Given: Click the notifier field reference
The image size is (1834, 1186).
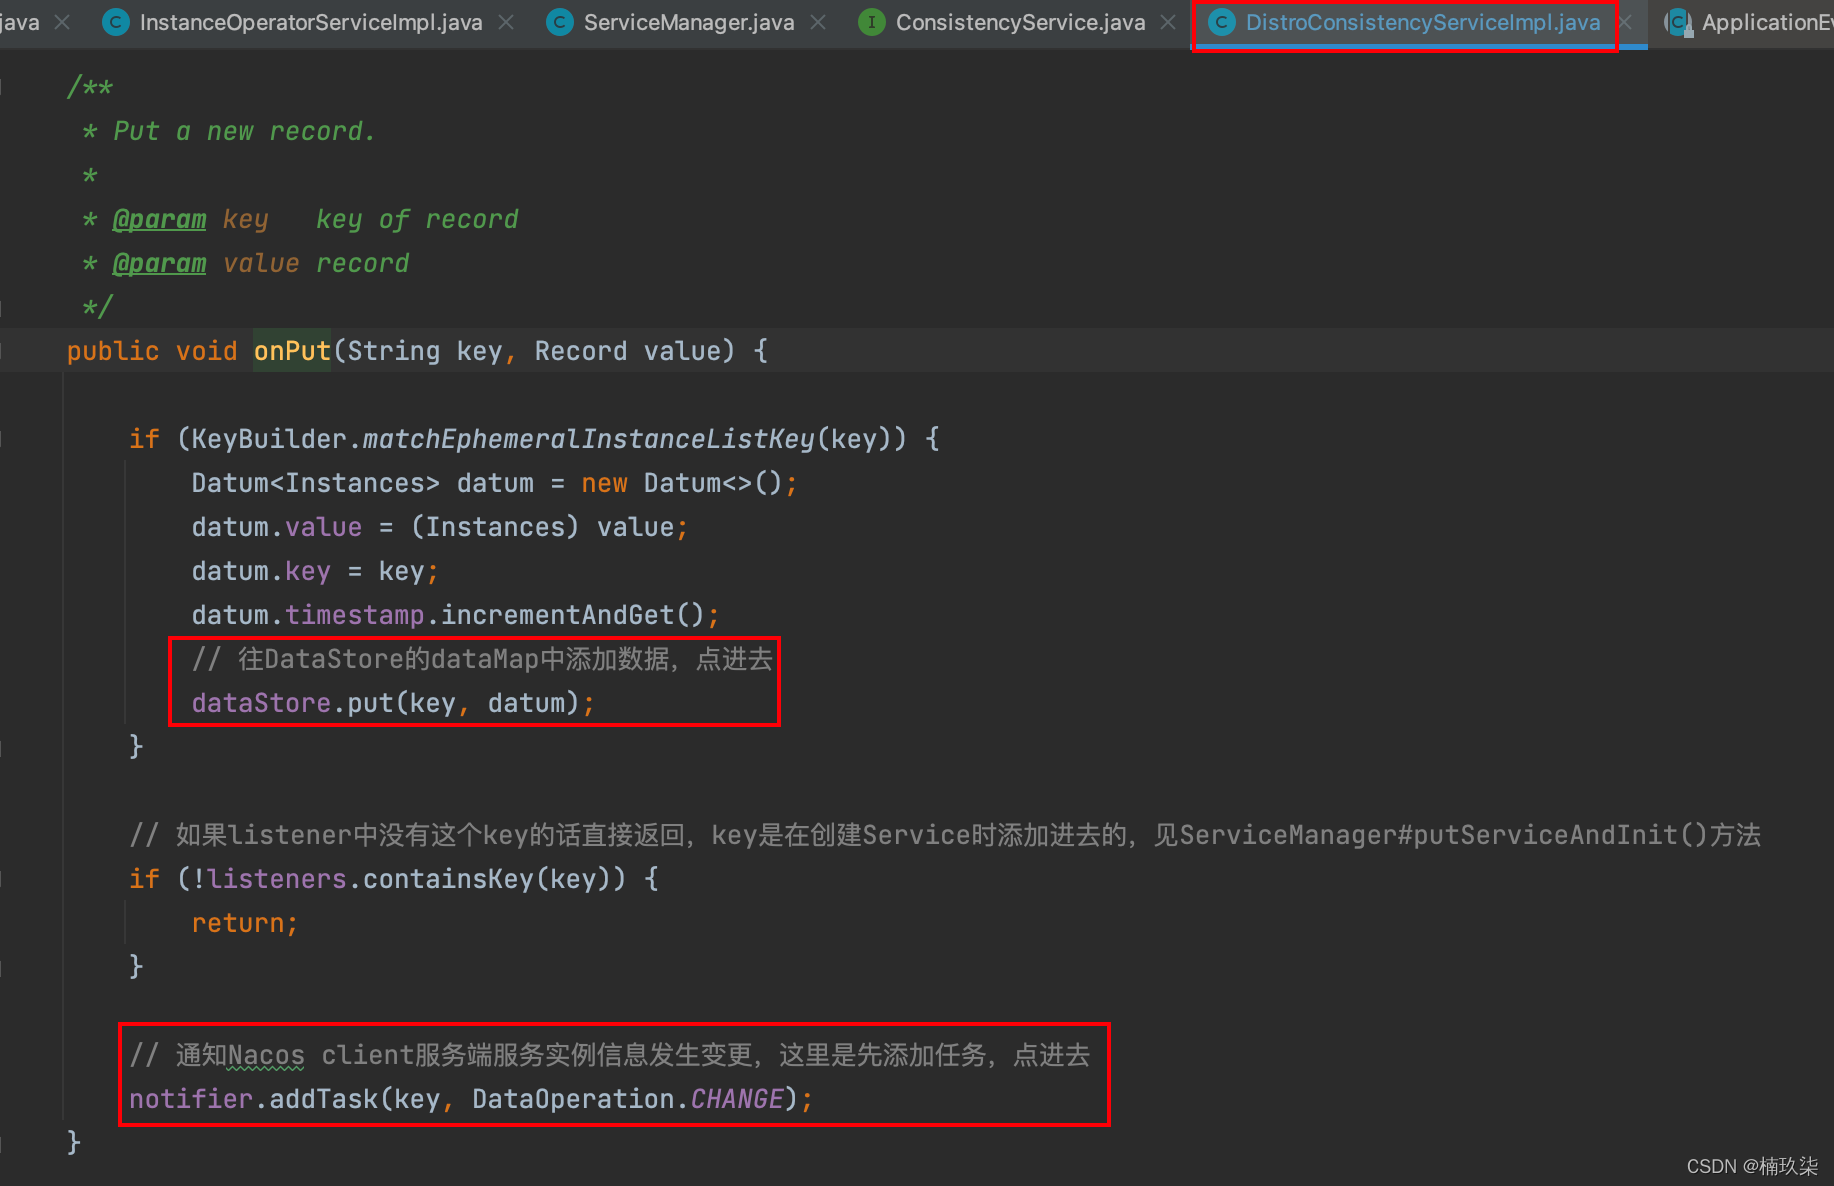Looking at the screenshot, I should point(191,1099).
